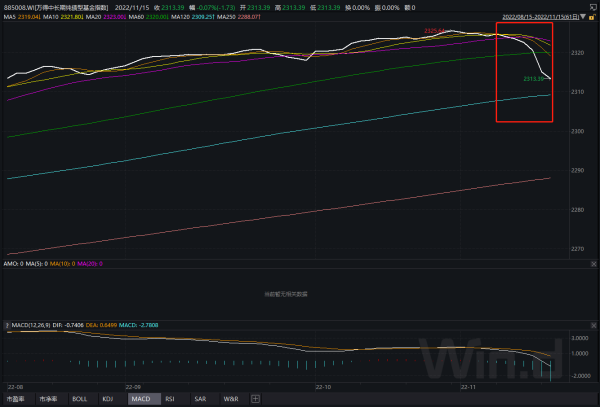Open the 市净率 tab

[x=49, y=398]
